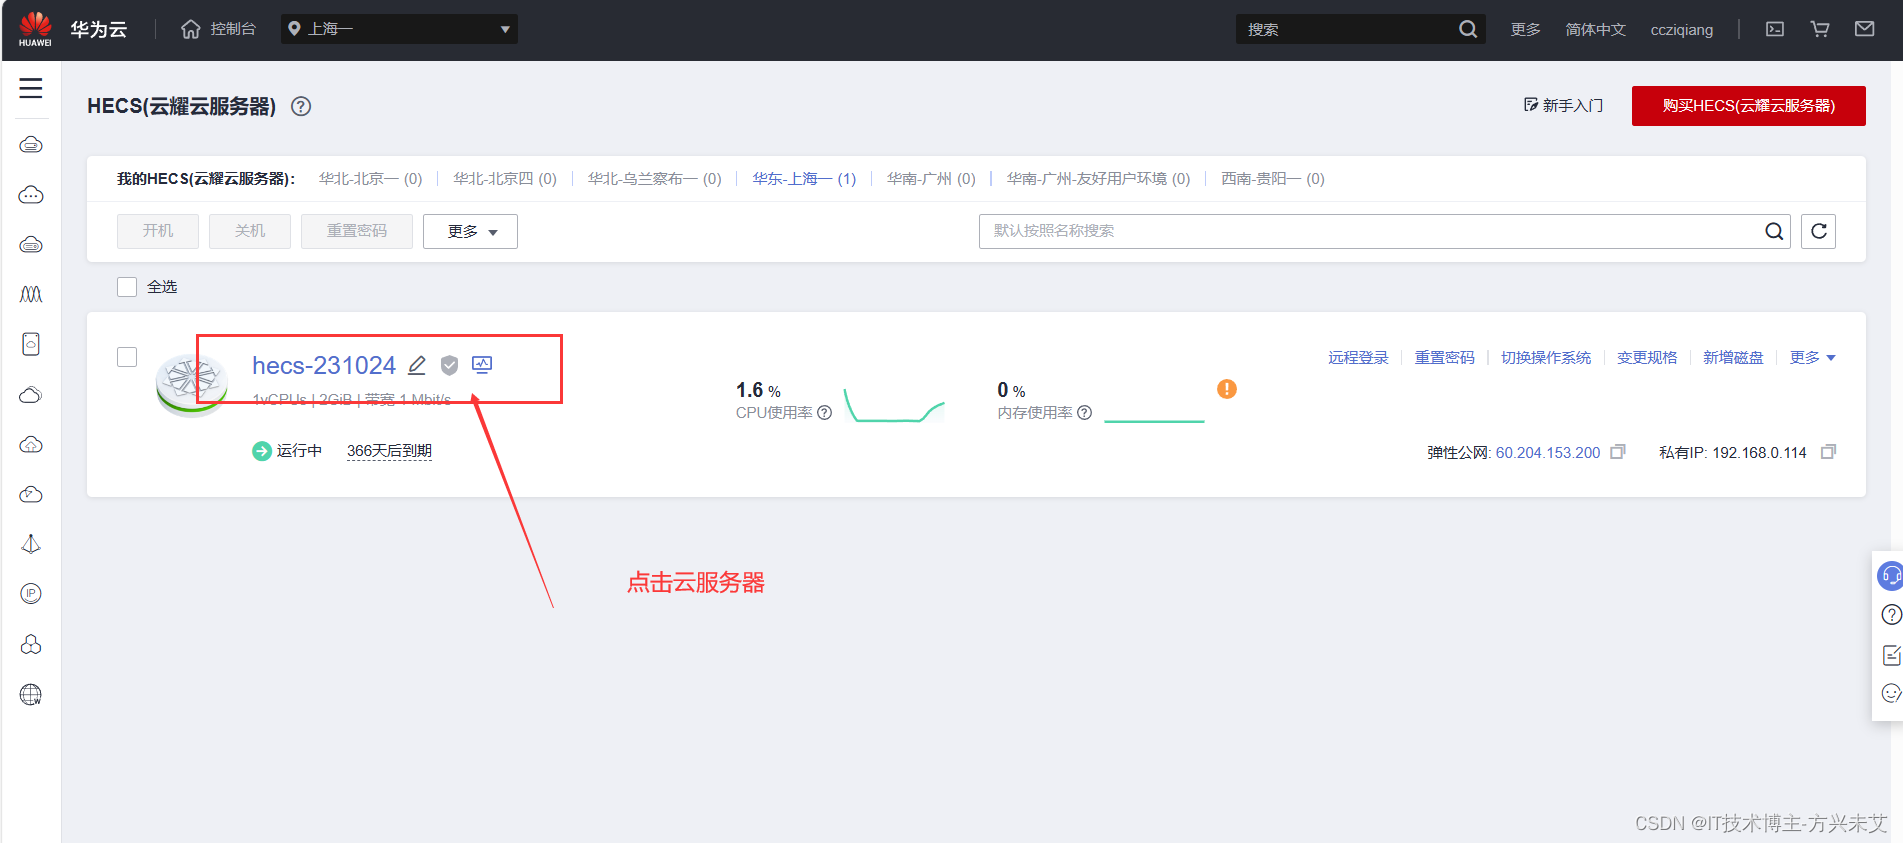
Task: Open the first cloud server sidebar icon
Action: click(x=31, y=145)
